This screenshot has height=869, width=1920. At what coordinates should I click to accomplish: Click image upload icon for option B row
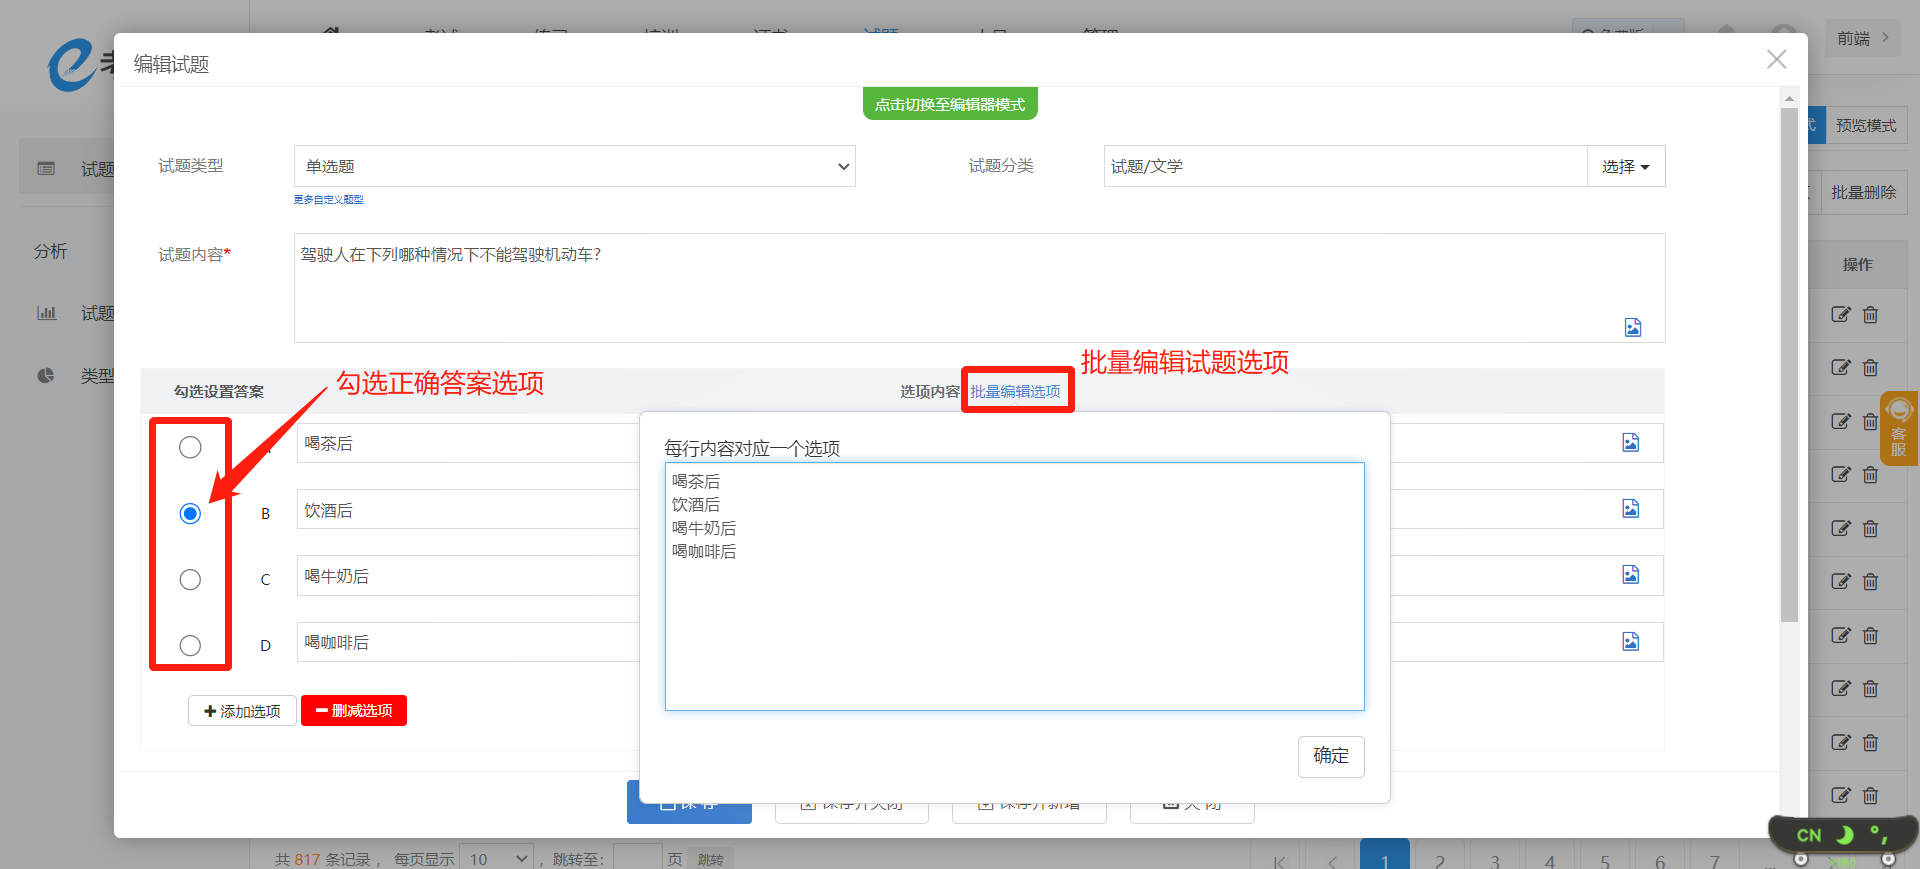click(1630, 509)
